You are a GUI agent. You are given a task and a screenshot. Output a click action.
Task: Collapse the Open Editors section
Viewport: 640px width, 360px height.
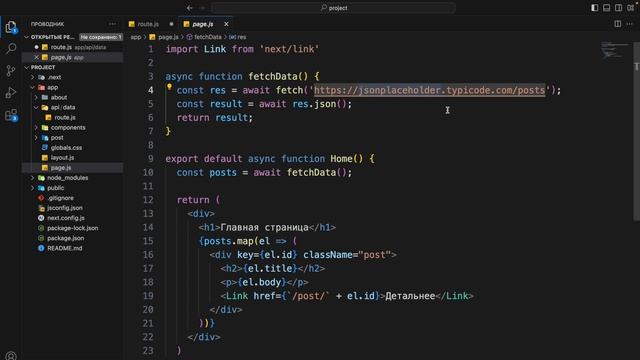pos(27,37)
